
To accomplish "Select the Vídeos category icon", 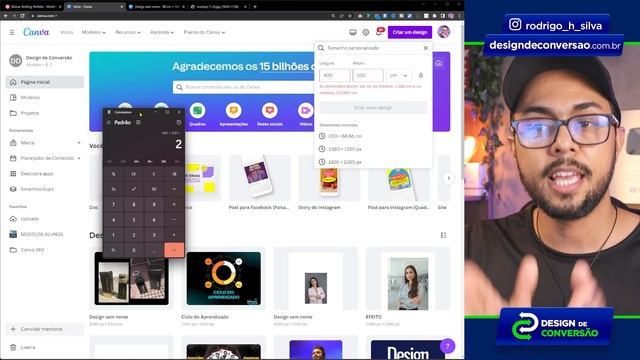I will [305, 110].
